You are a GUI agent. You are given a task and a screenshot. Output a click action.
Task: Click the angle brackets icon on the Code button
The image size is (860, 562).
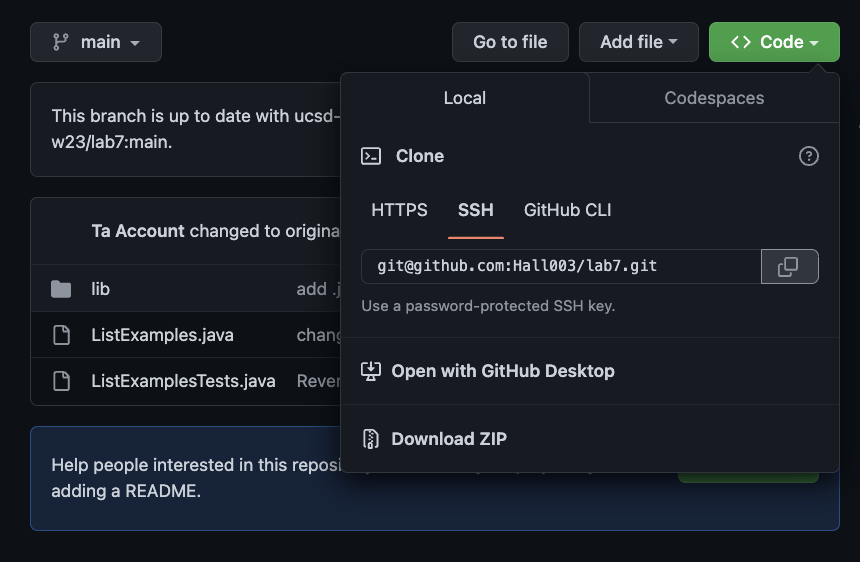(x=740, y=42)
